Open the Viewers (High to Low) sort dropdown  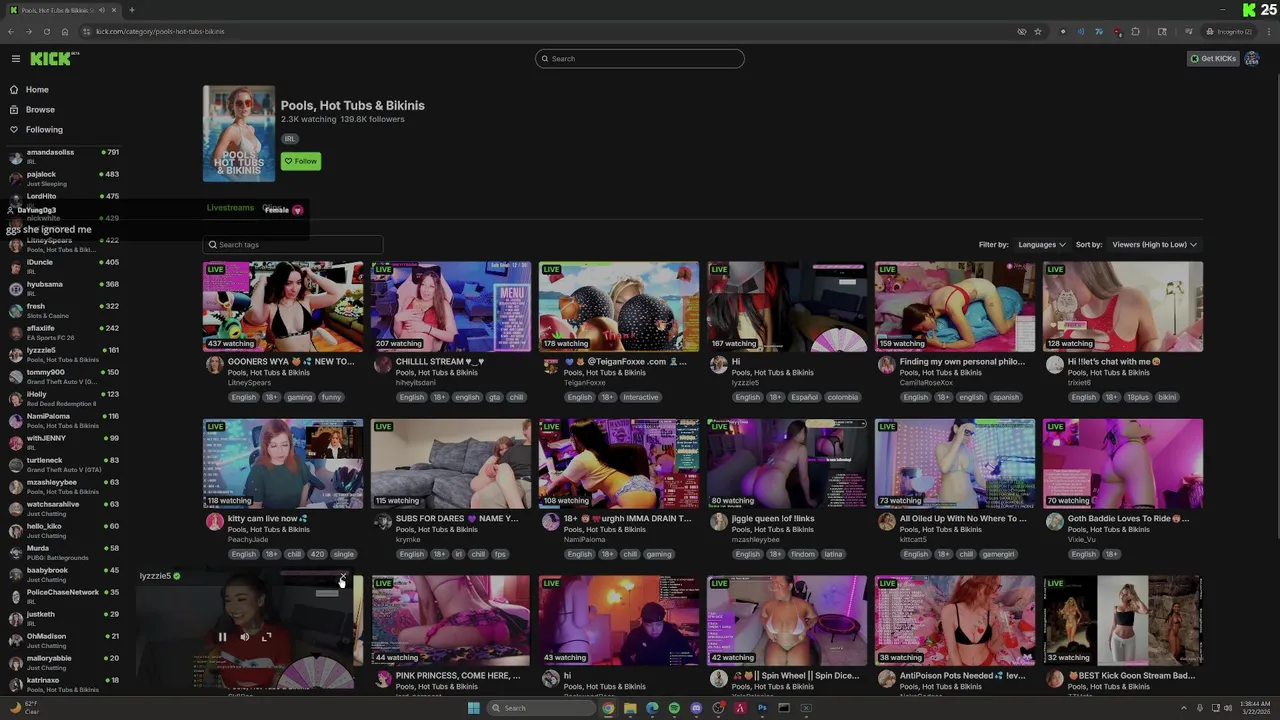tap(1154, 245)
